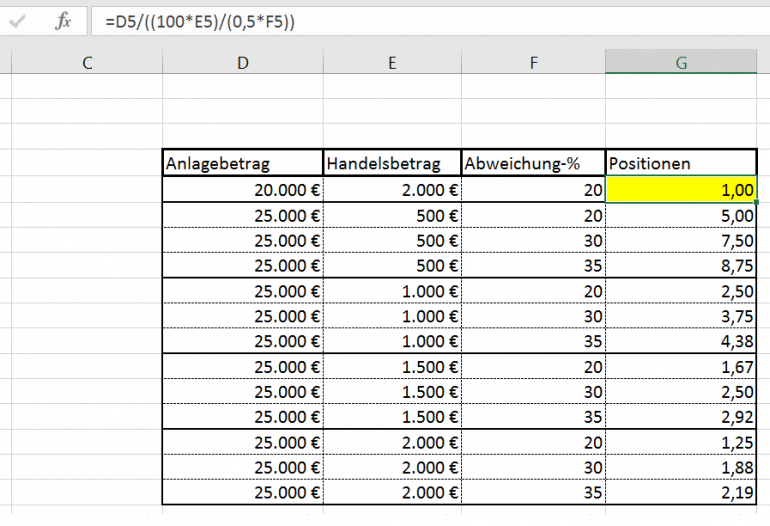The image size is (770, 526).
Task: Select Handelsbetrag cell in the 5,00 row
Action: 392,215
